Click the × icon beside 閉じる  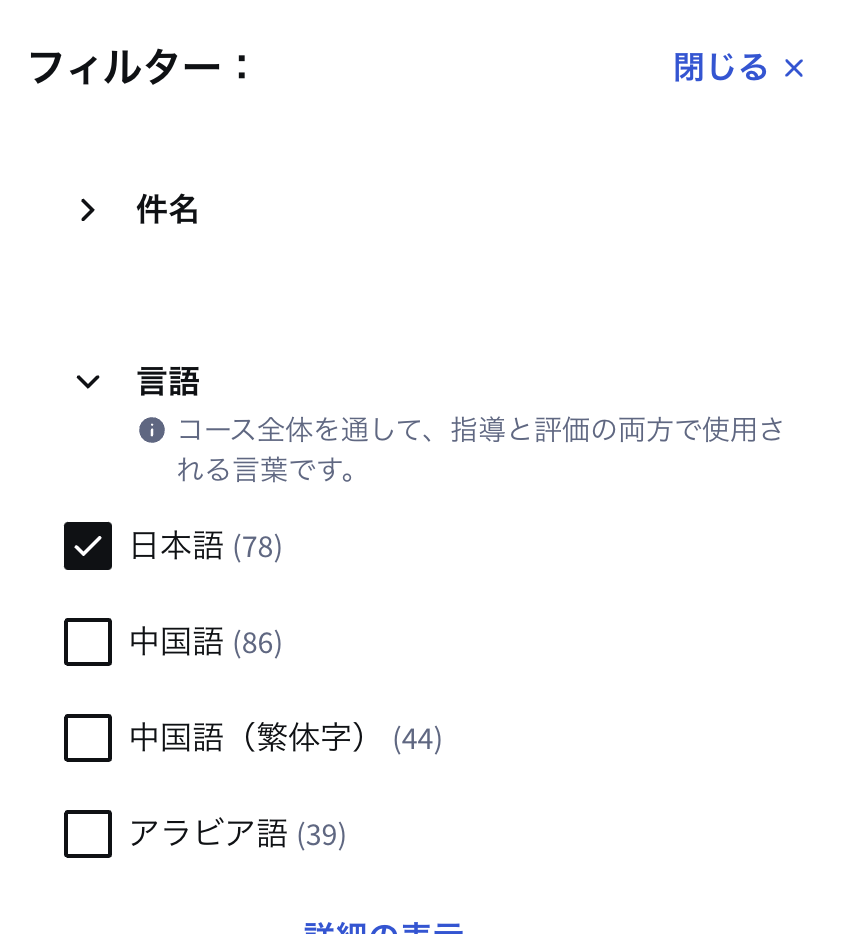[794, 68]
